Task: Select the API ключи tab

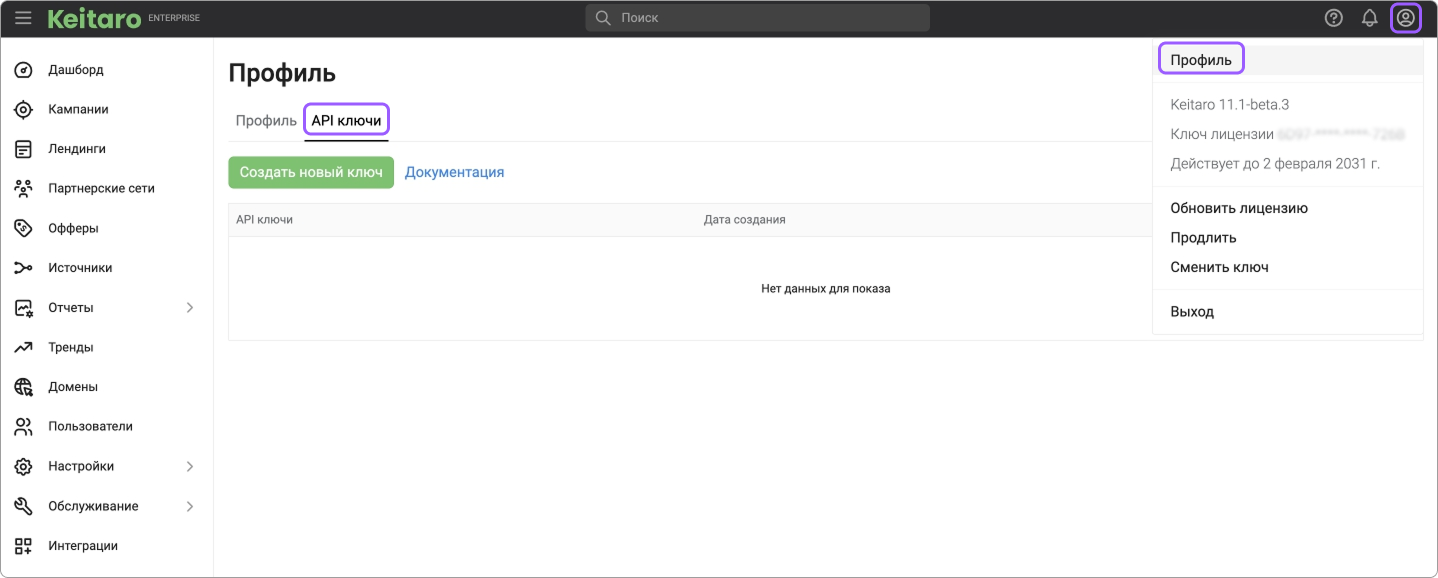Action: tap(346, 121)
